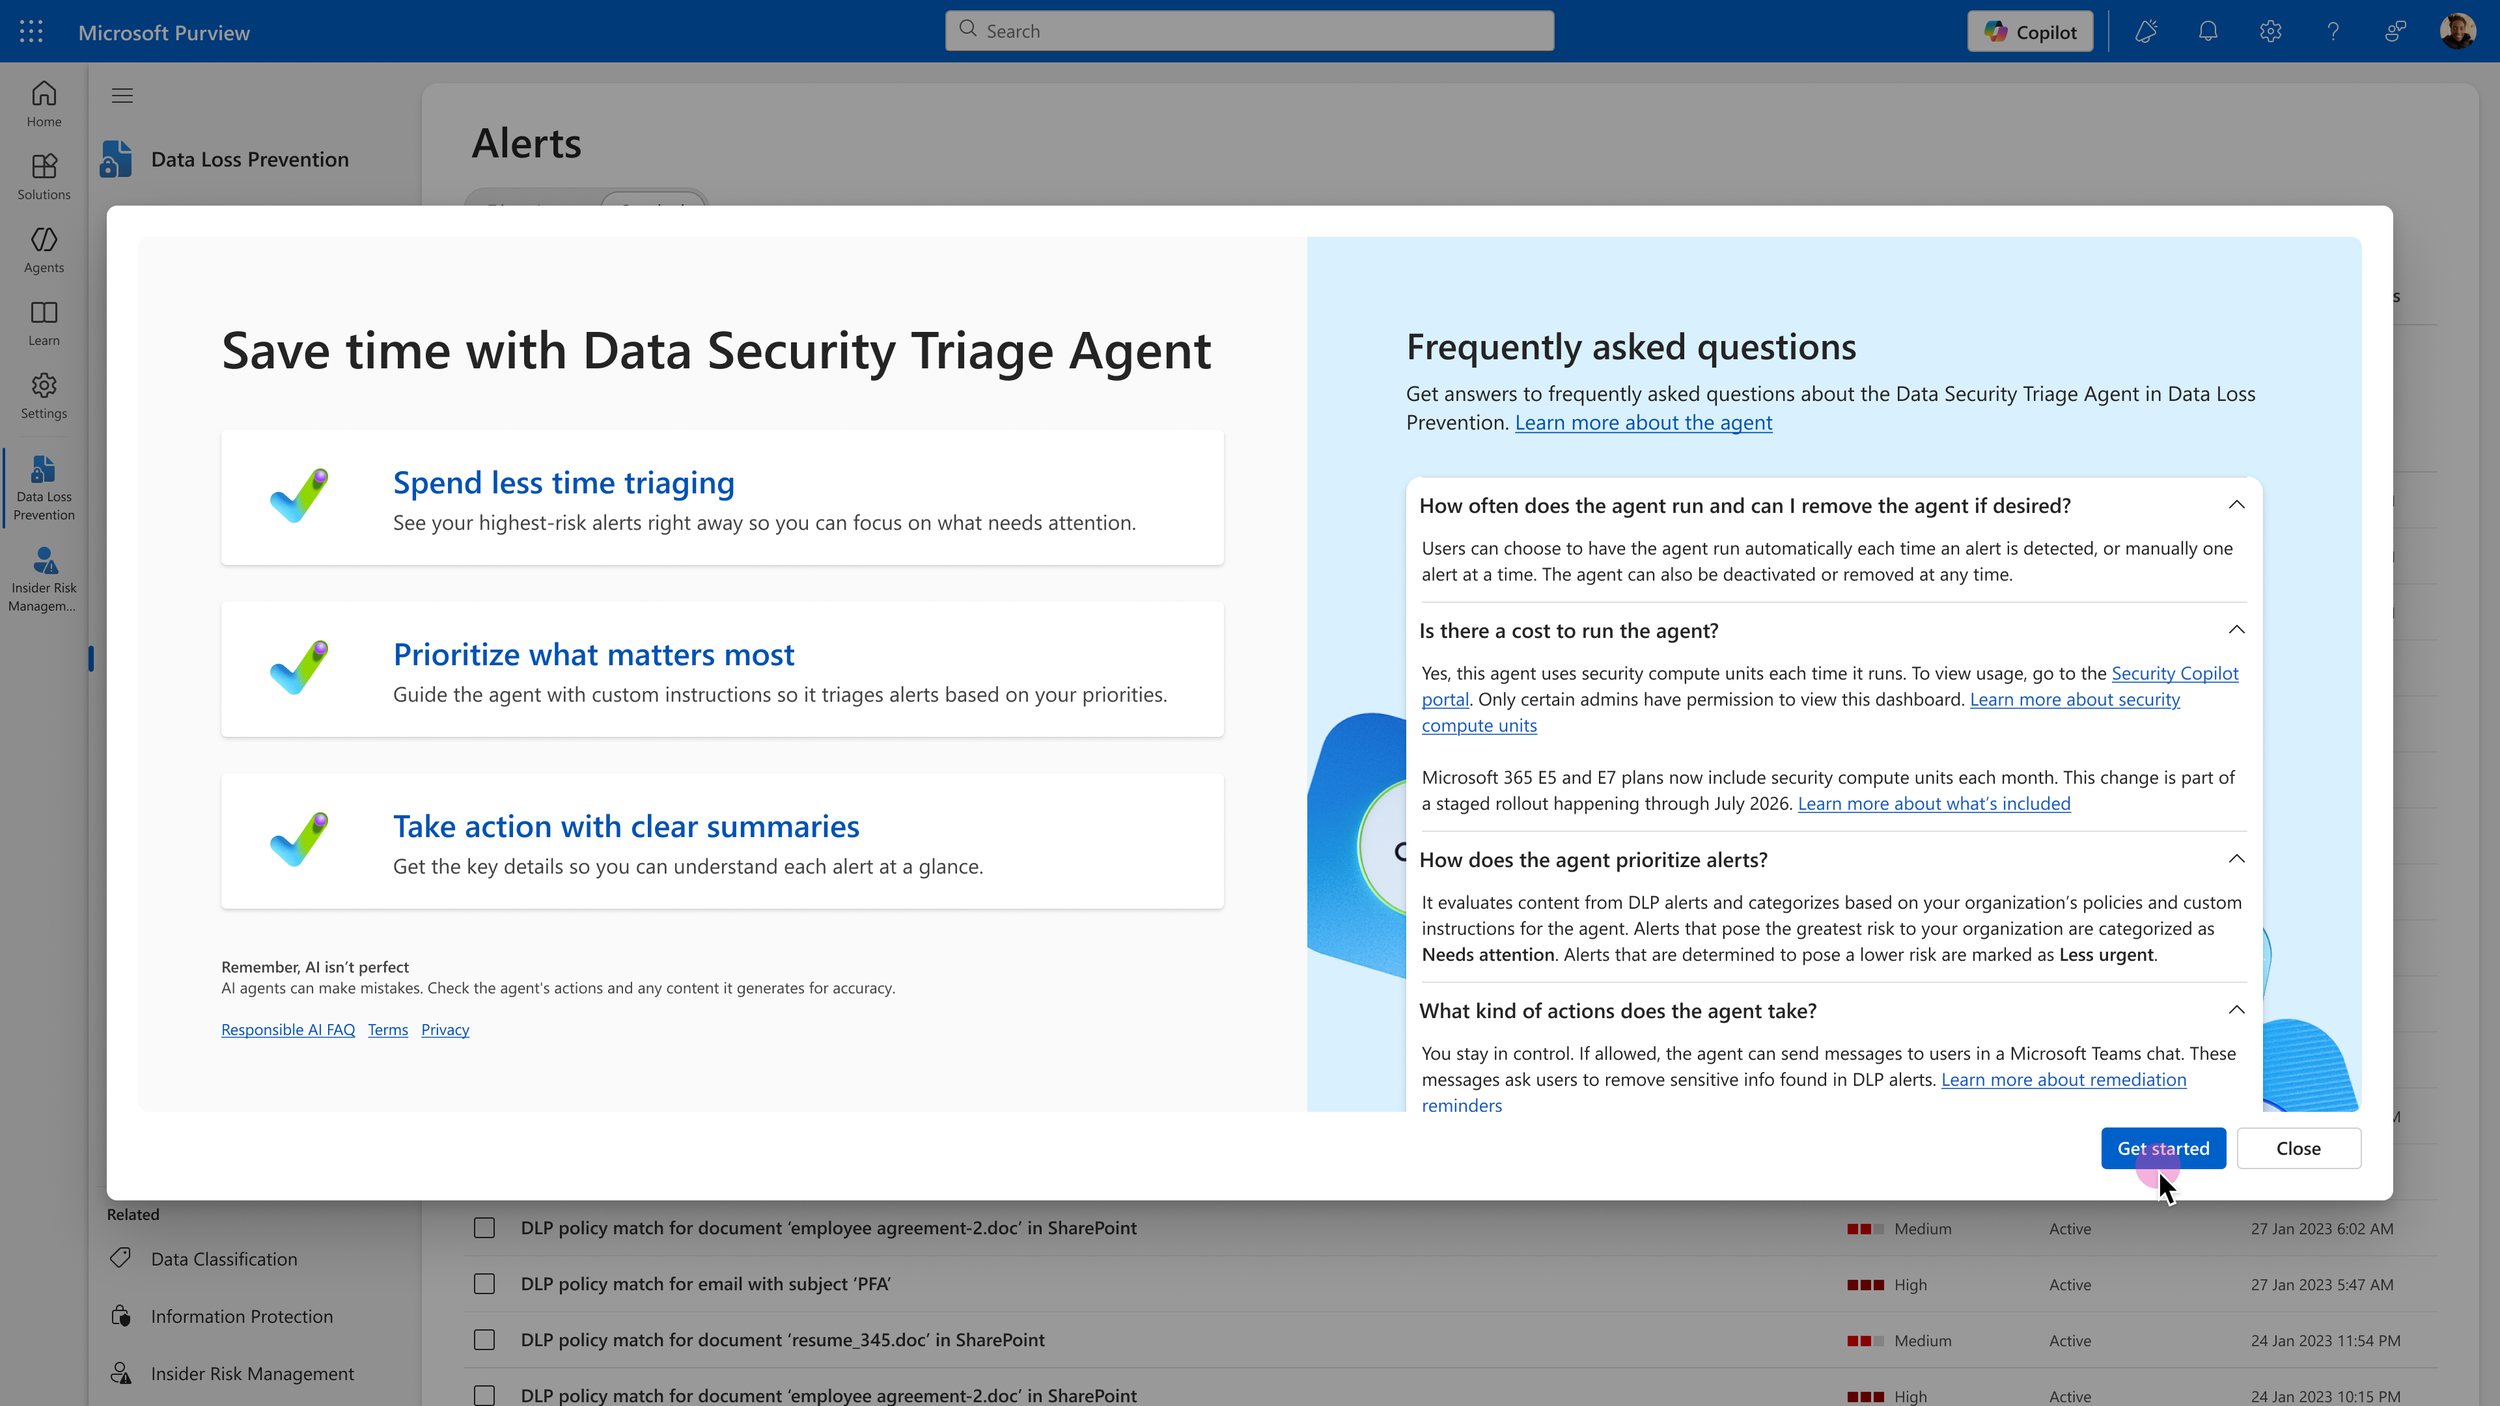This screenshot has width=2500, height=1406.
Task: Click the '27 Jan 2023 6:02 AM' date cell
Action: tap(2322, 1229)
